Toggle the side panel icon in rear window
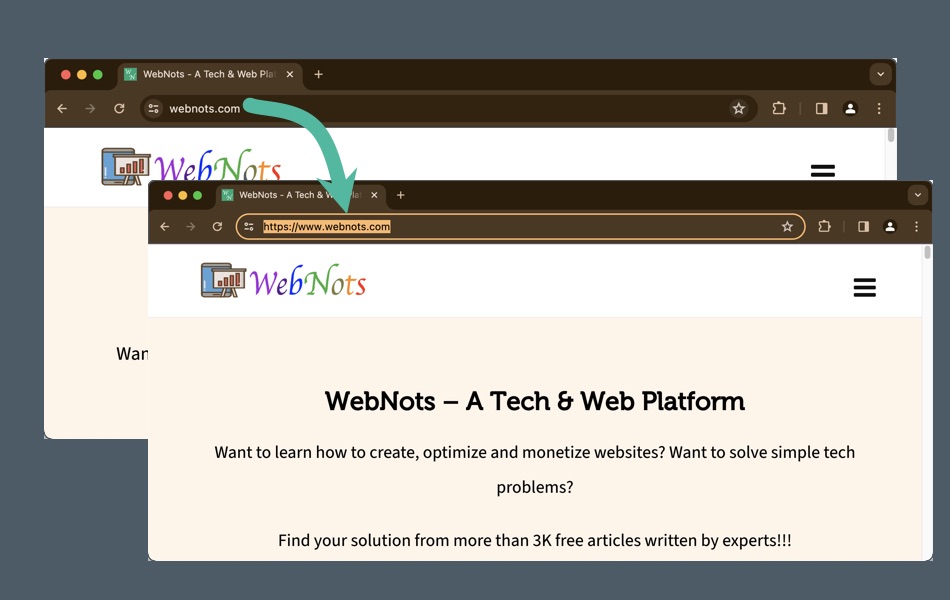Screen dimensions: 950x600 [822, 108]
